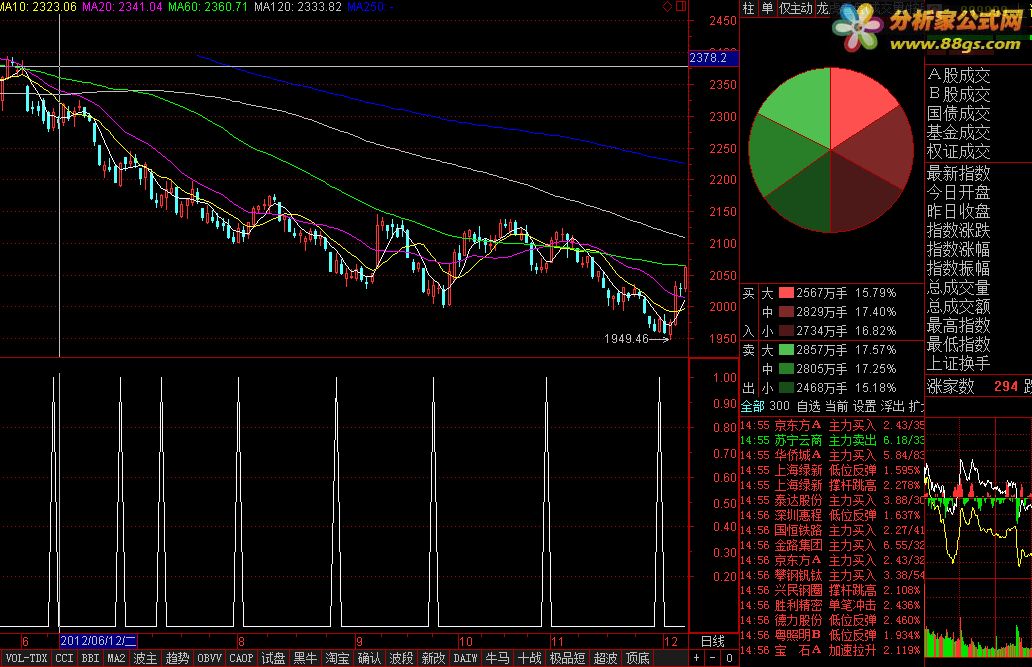Click the 最新指数 row
This screenshot has width=1032, height=667.
click(959, 173)
